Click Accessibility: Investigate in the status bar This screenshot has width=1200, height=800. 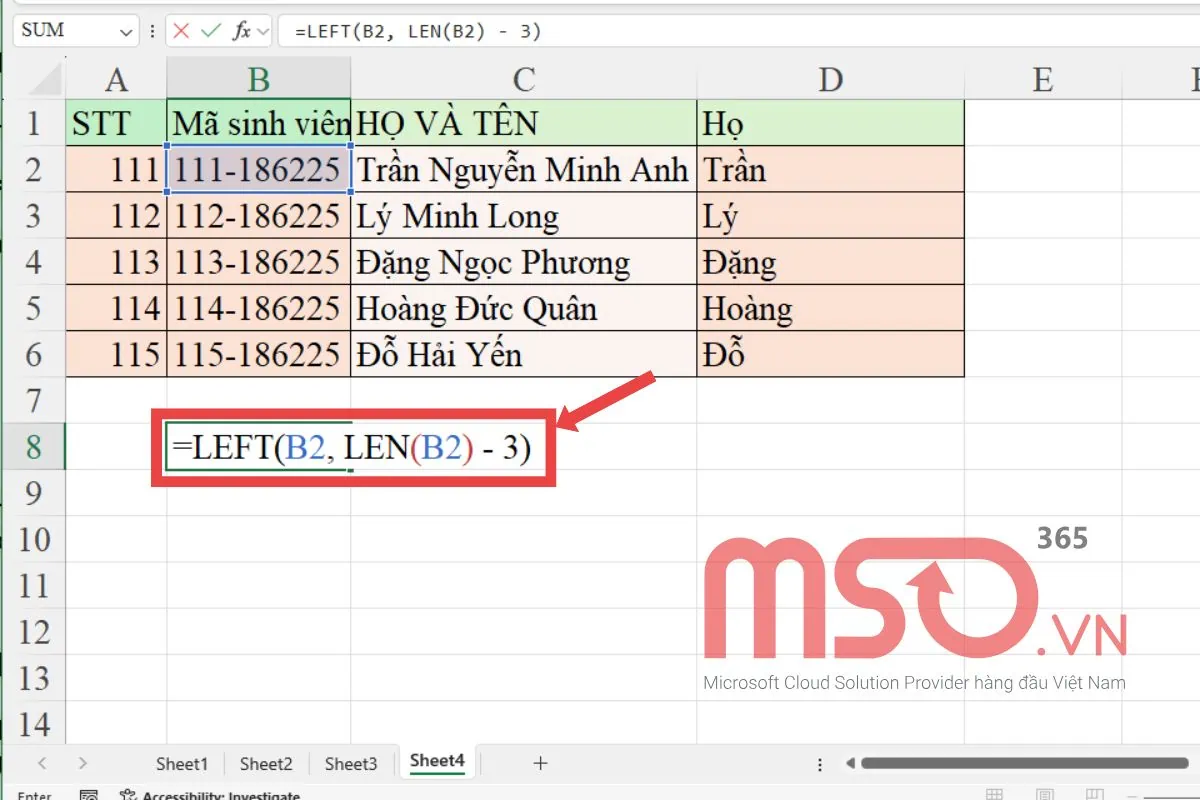pyautogui.click(x=220, y=796)
